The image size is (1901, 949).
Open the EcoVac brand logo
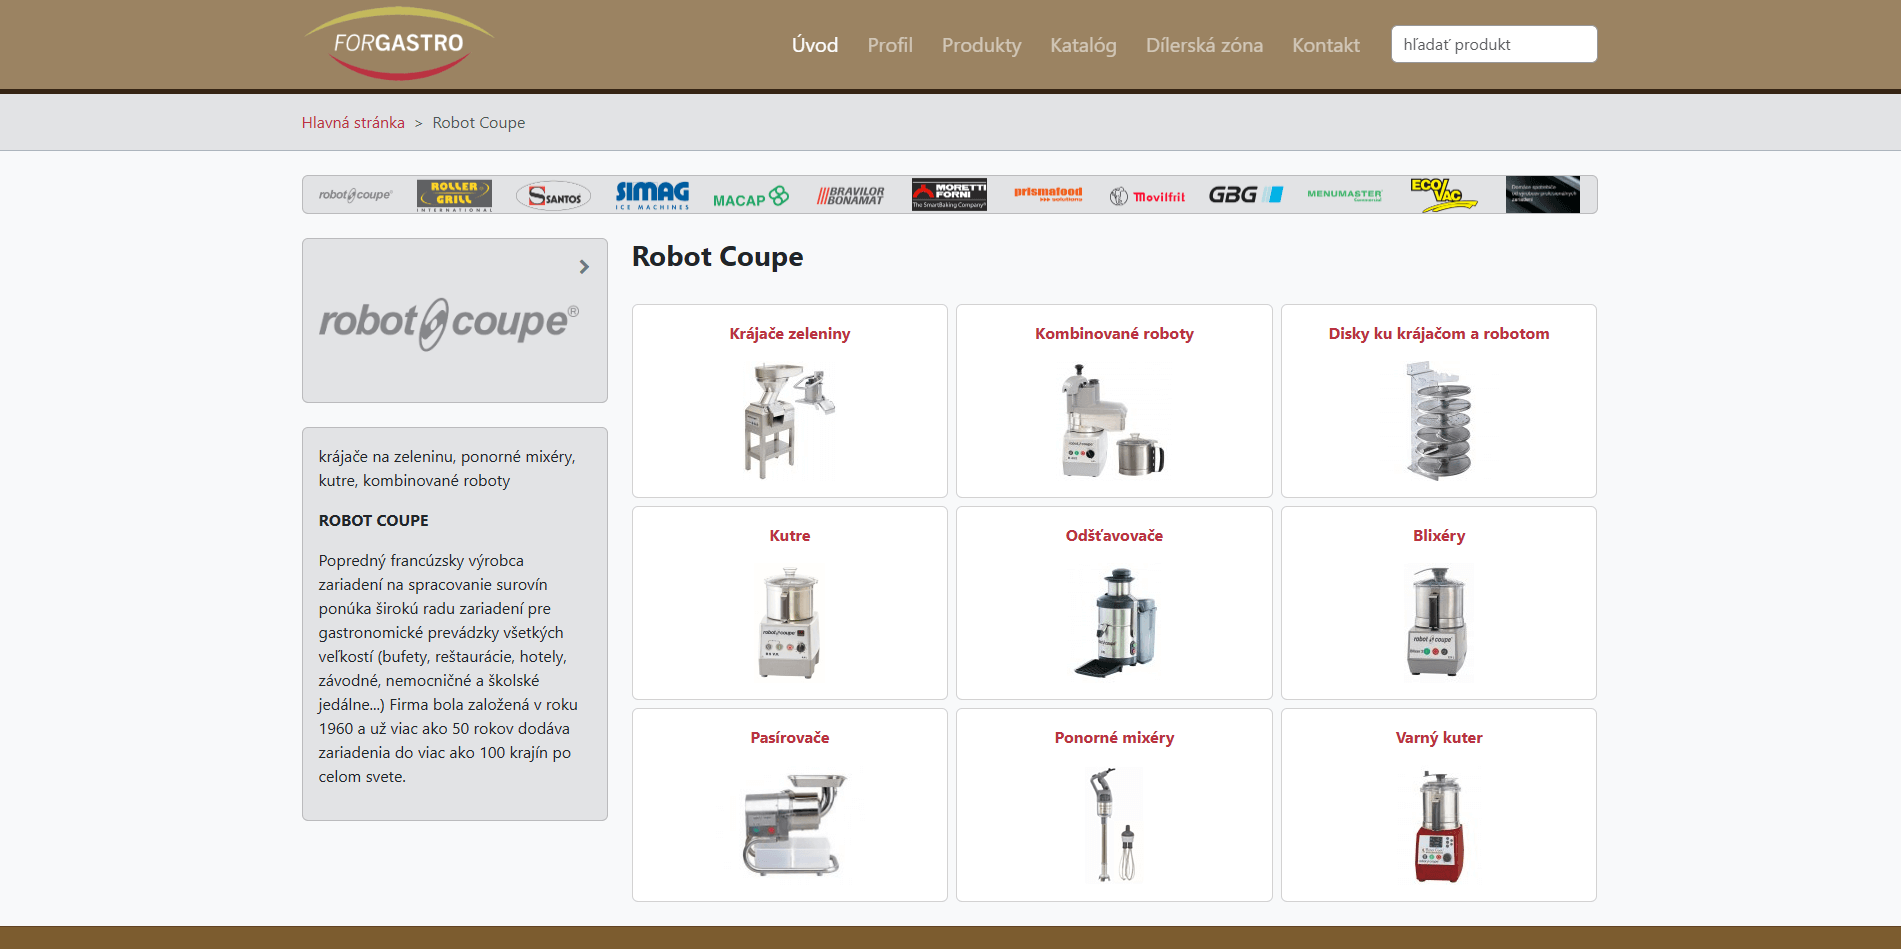pyautogui.click(x=1443, y=195)
